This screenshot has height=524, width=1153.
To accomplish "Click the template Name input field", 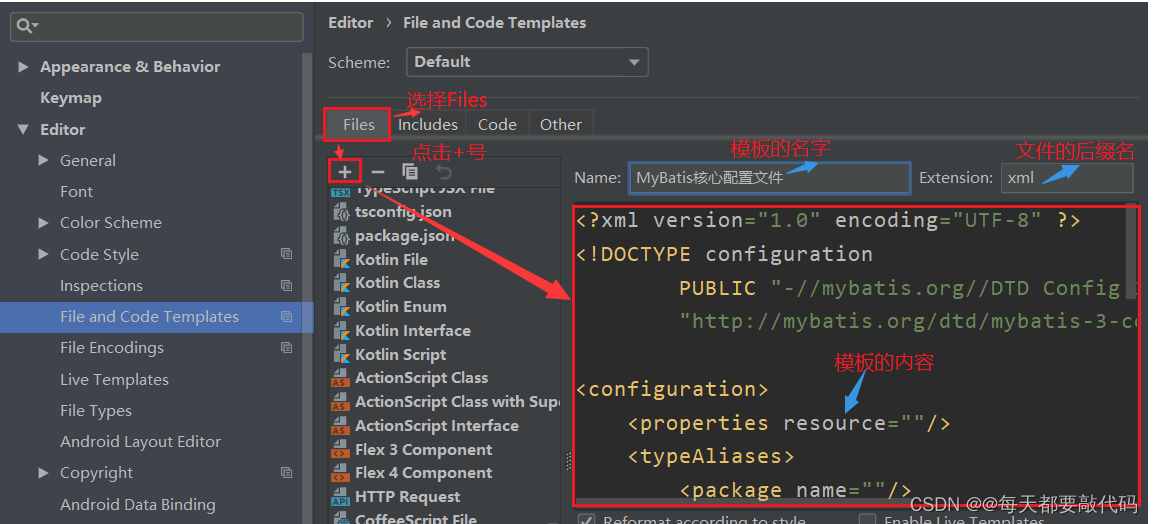I will (769, 178).
